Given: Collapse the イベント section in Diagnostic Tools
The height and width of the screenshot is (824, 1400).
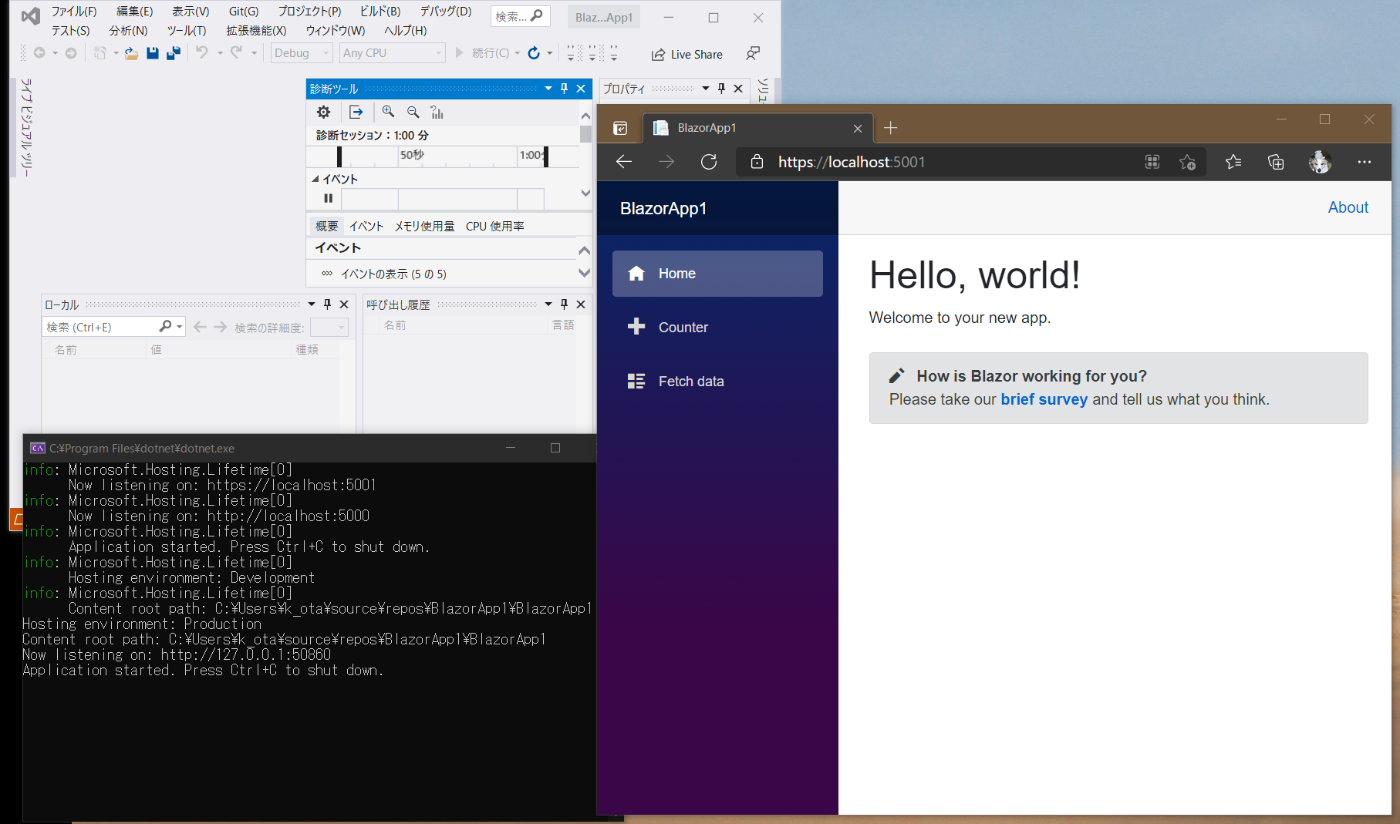Looking at the screenshot, I should coord(315,178).
